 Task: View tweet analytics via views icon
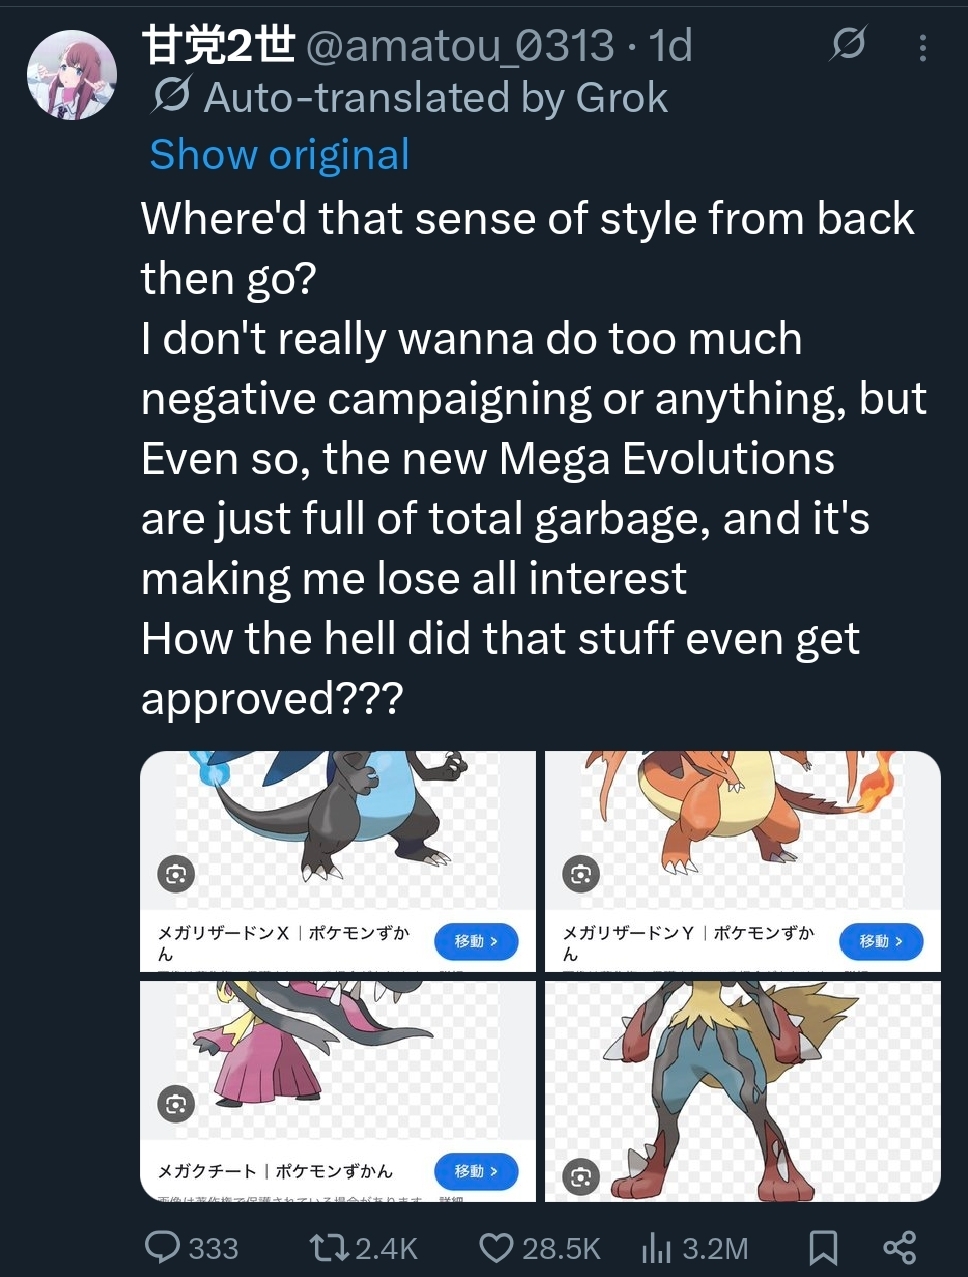click(654, 1247)
